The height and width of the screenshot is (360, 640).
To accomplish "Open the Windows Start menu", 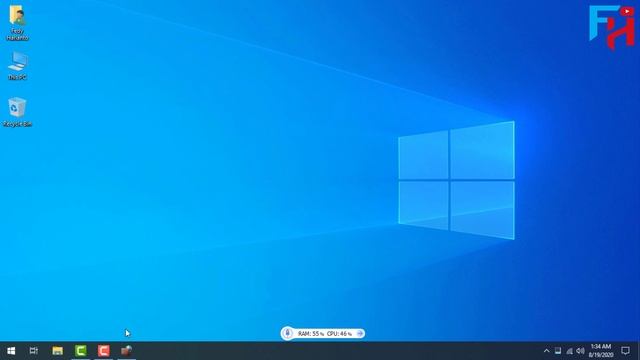I will [11, 351].
